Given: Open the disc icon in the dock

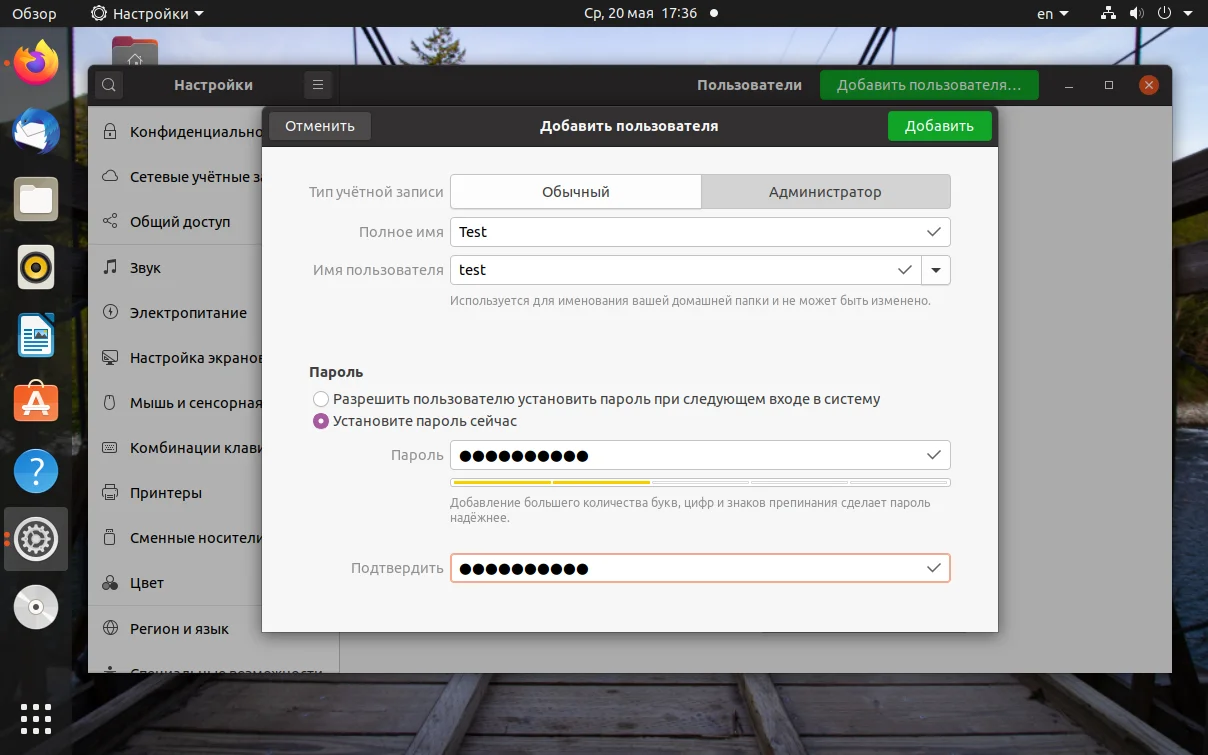Looking at the screenshot, I should pyautogui.click(x=36, y=607).
